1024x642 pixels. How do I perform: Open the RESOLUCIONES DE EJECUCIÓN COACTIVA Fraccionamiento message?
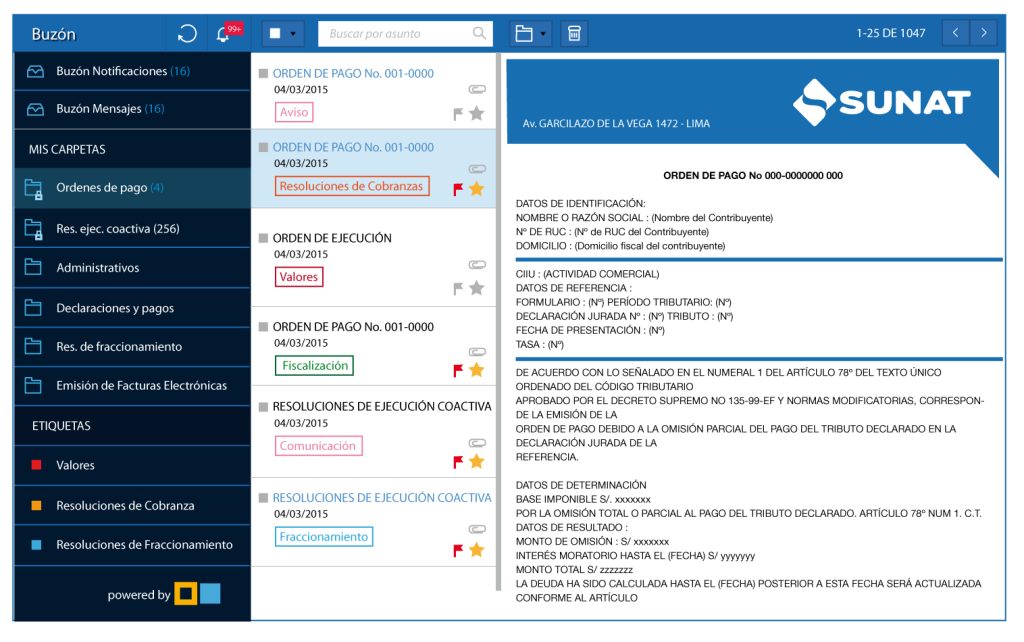pyautogui.click(x=381, y=498)
